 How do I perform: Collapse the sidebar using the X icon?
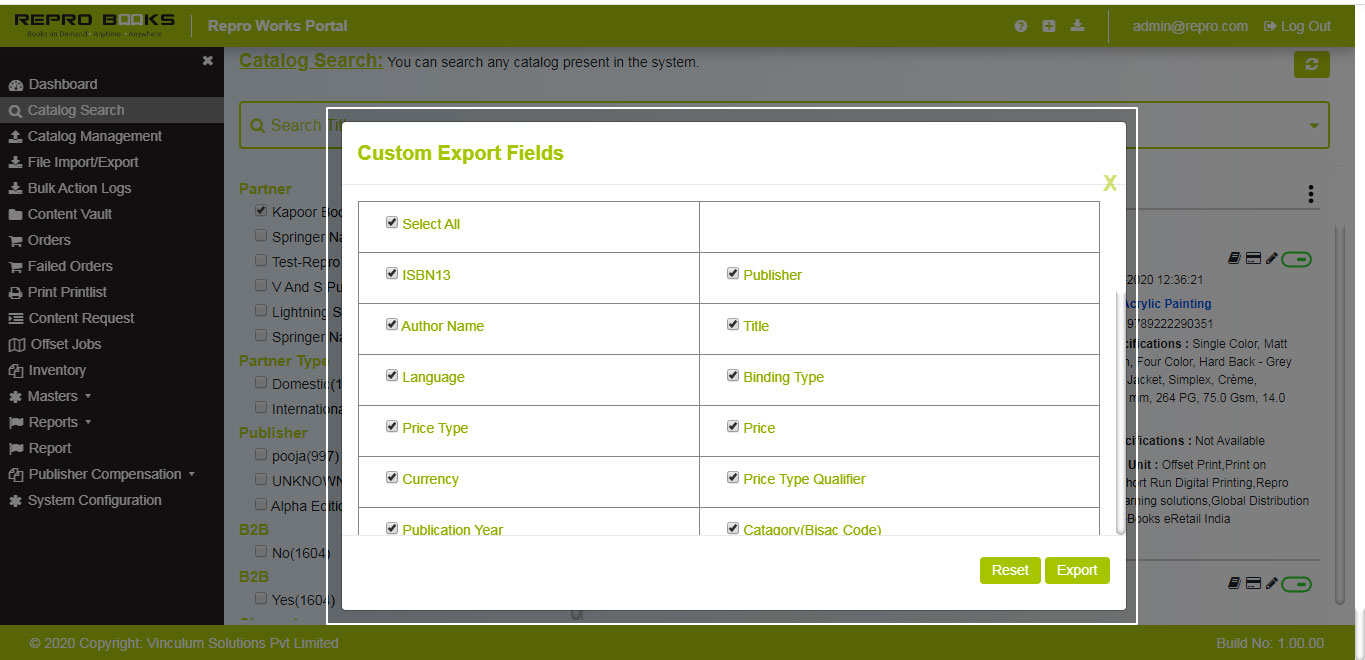click(x=207, y=61)
